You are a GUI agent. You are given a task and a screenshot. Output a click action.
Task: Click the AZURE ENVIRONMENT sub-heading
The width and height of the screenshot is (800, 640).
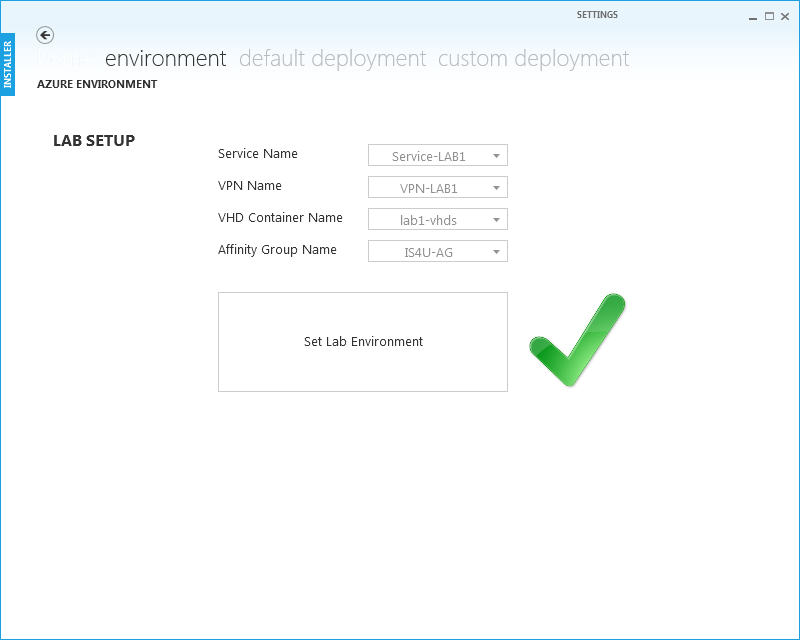(x=97, y=84)
